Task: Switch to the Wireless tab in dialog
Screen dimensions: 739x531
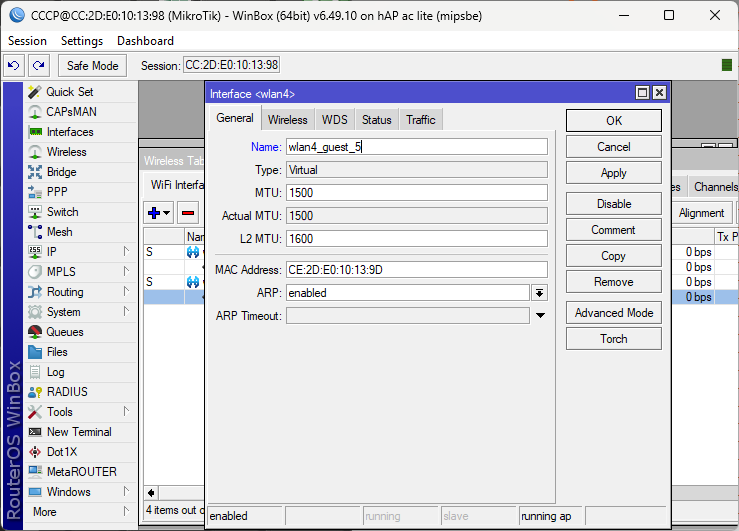Action: pyautogui.click(x=287, y=120)
